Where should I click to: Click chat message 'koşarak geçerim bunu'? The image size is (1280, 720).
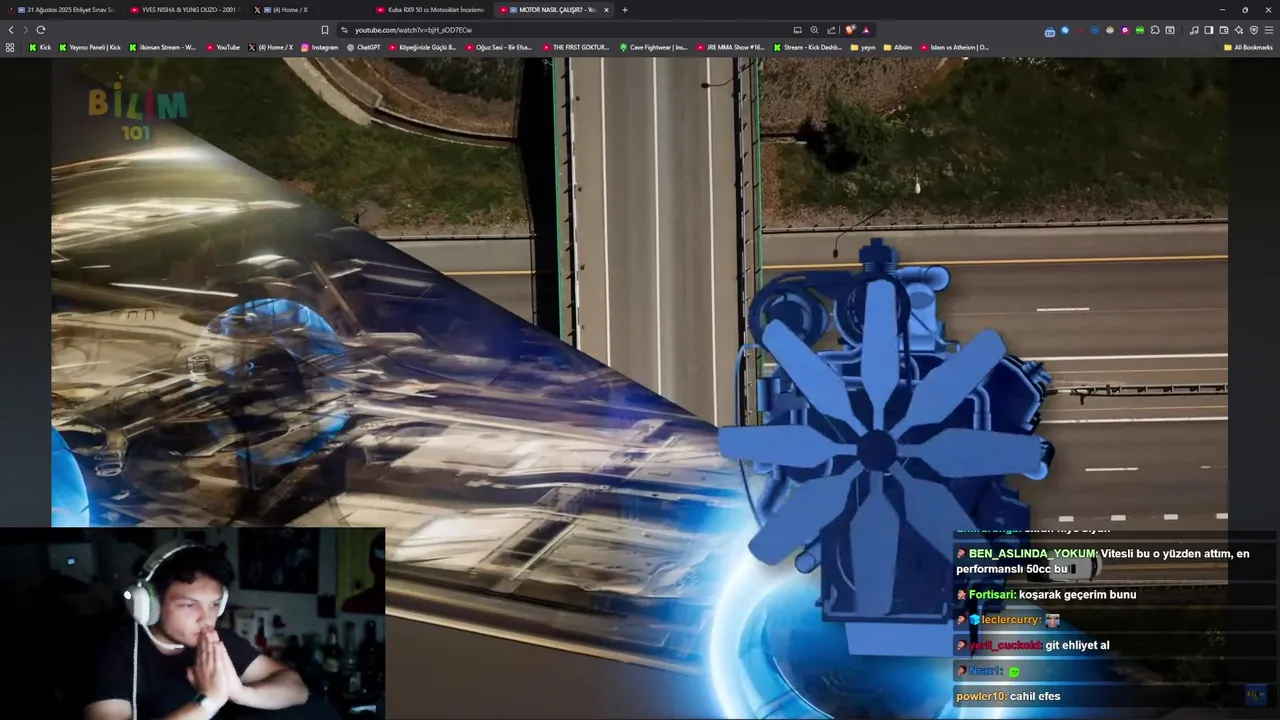click(x=1078, y=595)
